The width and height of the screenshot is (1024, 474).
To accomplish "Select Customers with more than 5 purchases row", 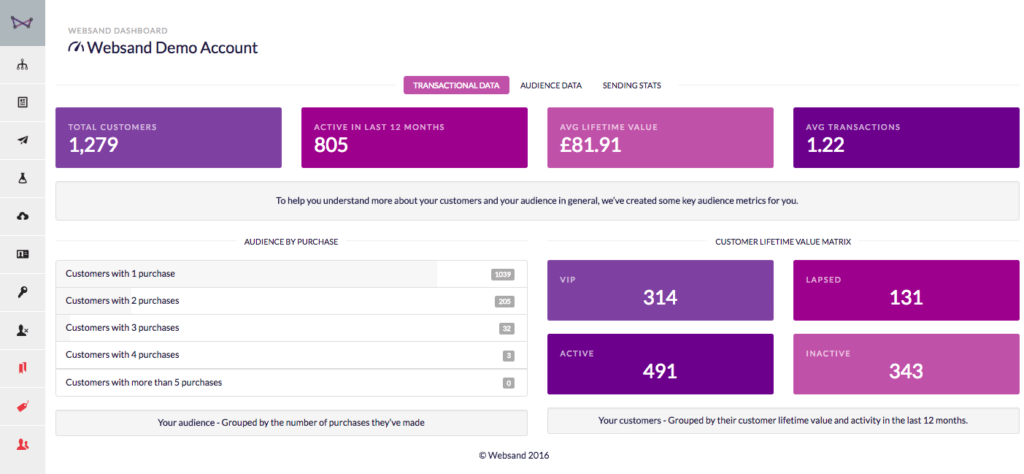I will pyautogui.click(x=291, y=383).
